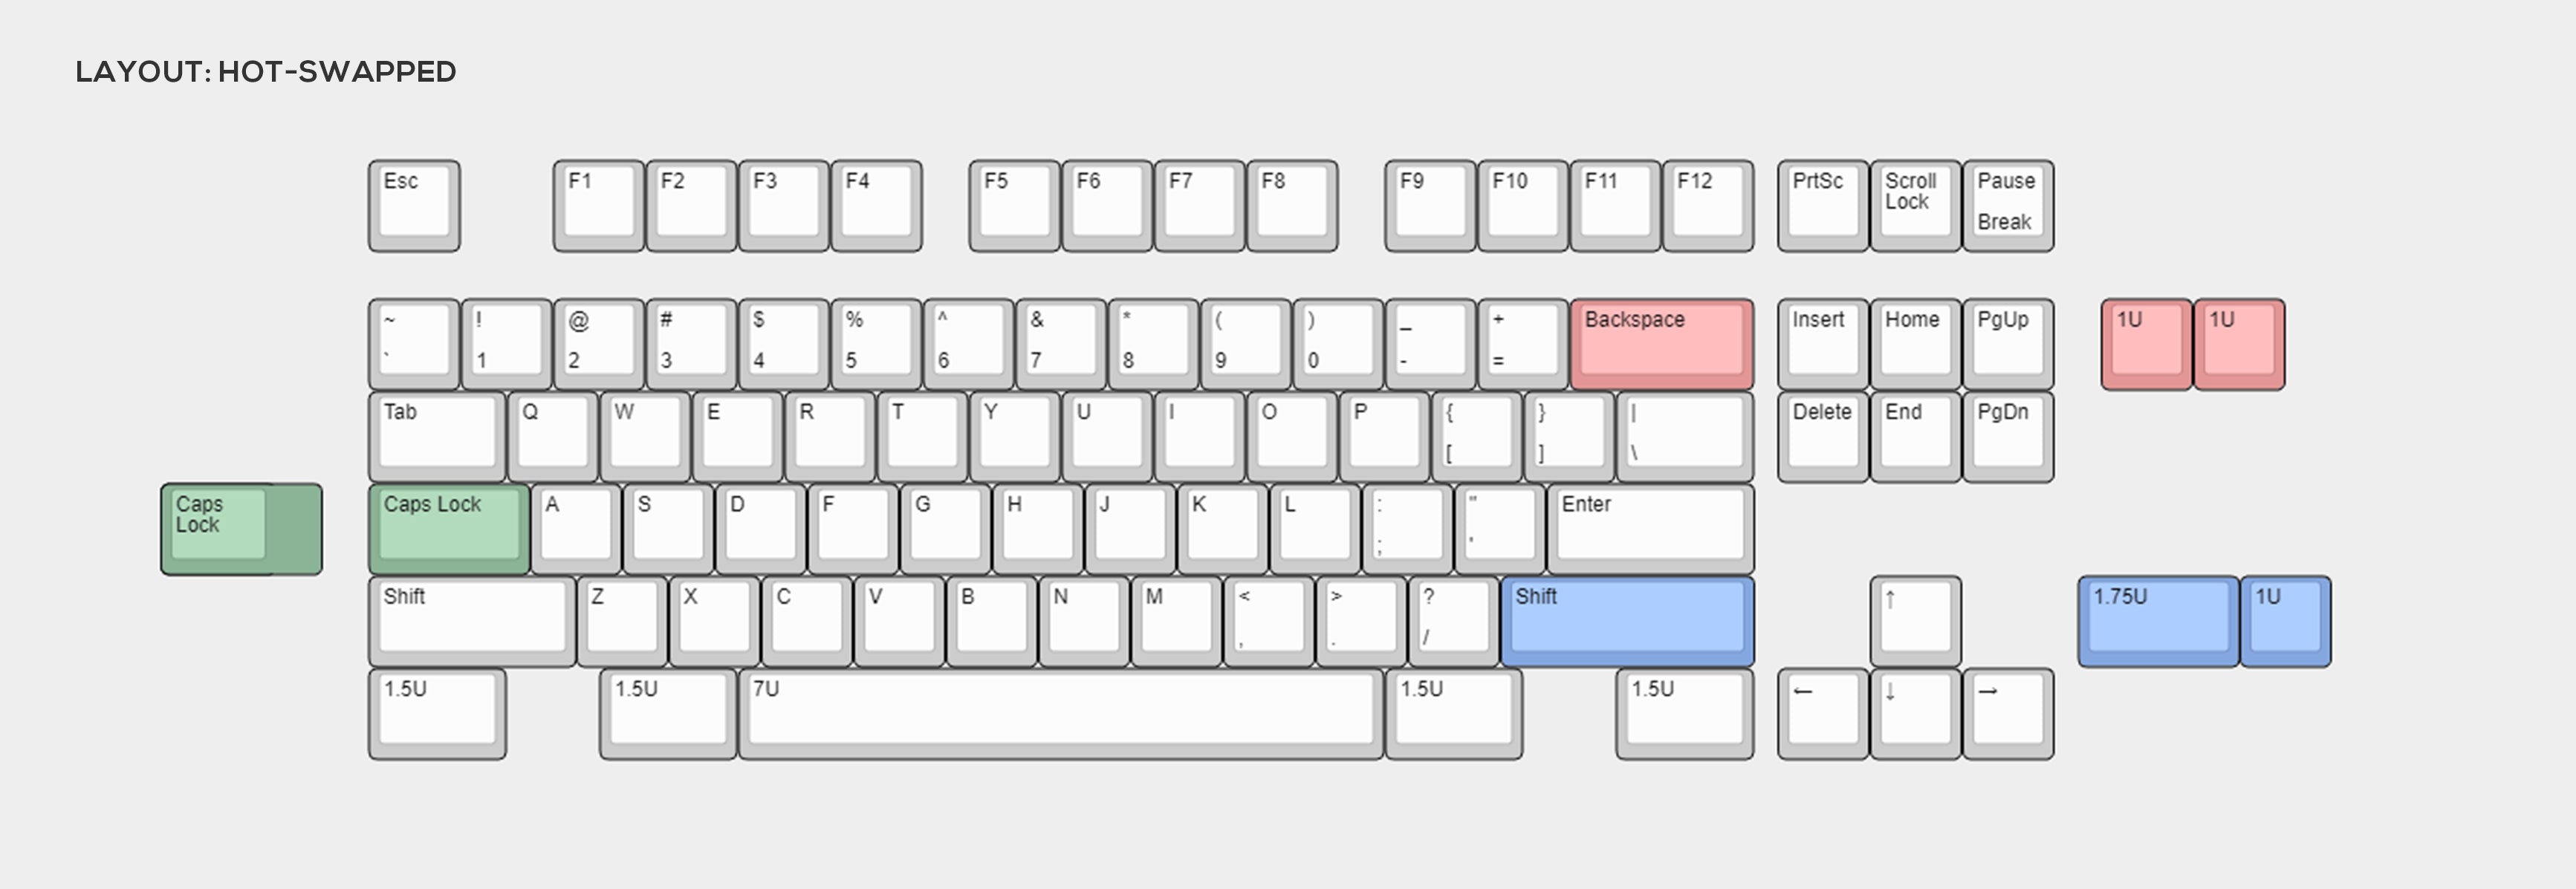Click the F12 function key
Screen dimensions: 2576x889
(1712, 201)
